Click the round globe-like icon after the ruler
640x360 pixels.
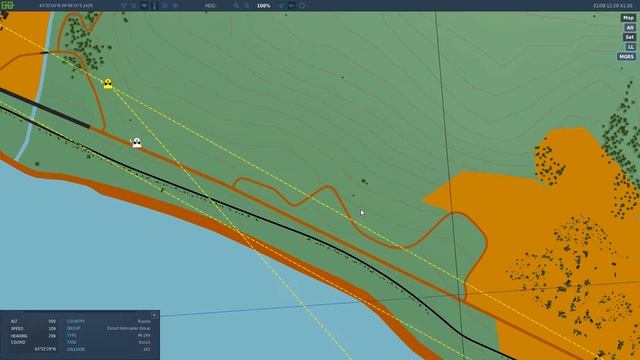point(165,6)
